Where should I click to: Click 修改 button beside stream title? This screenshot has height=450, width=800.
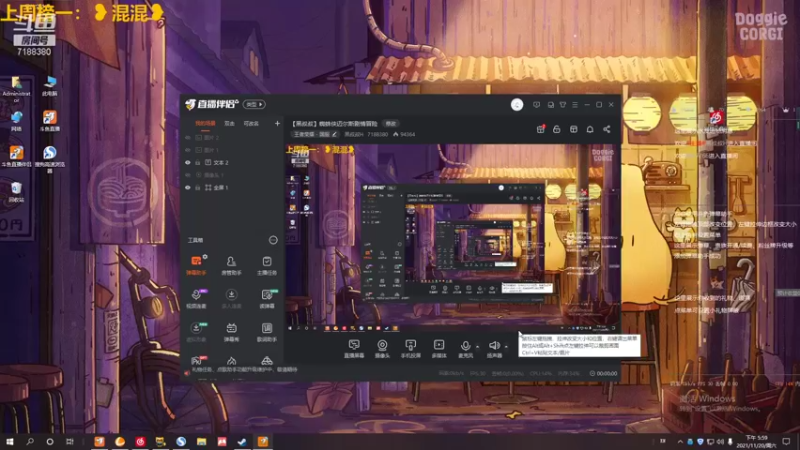click(x=391, y=123)
